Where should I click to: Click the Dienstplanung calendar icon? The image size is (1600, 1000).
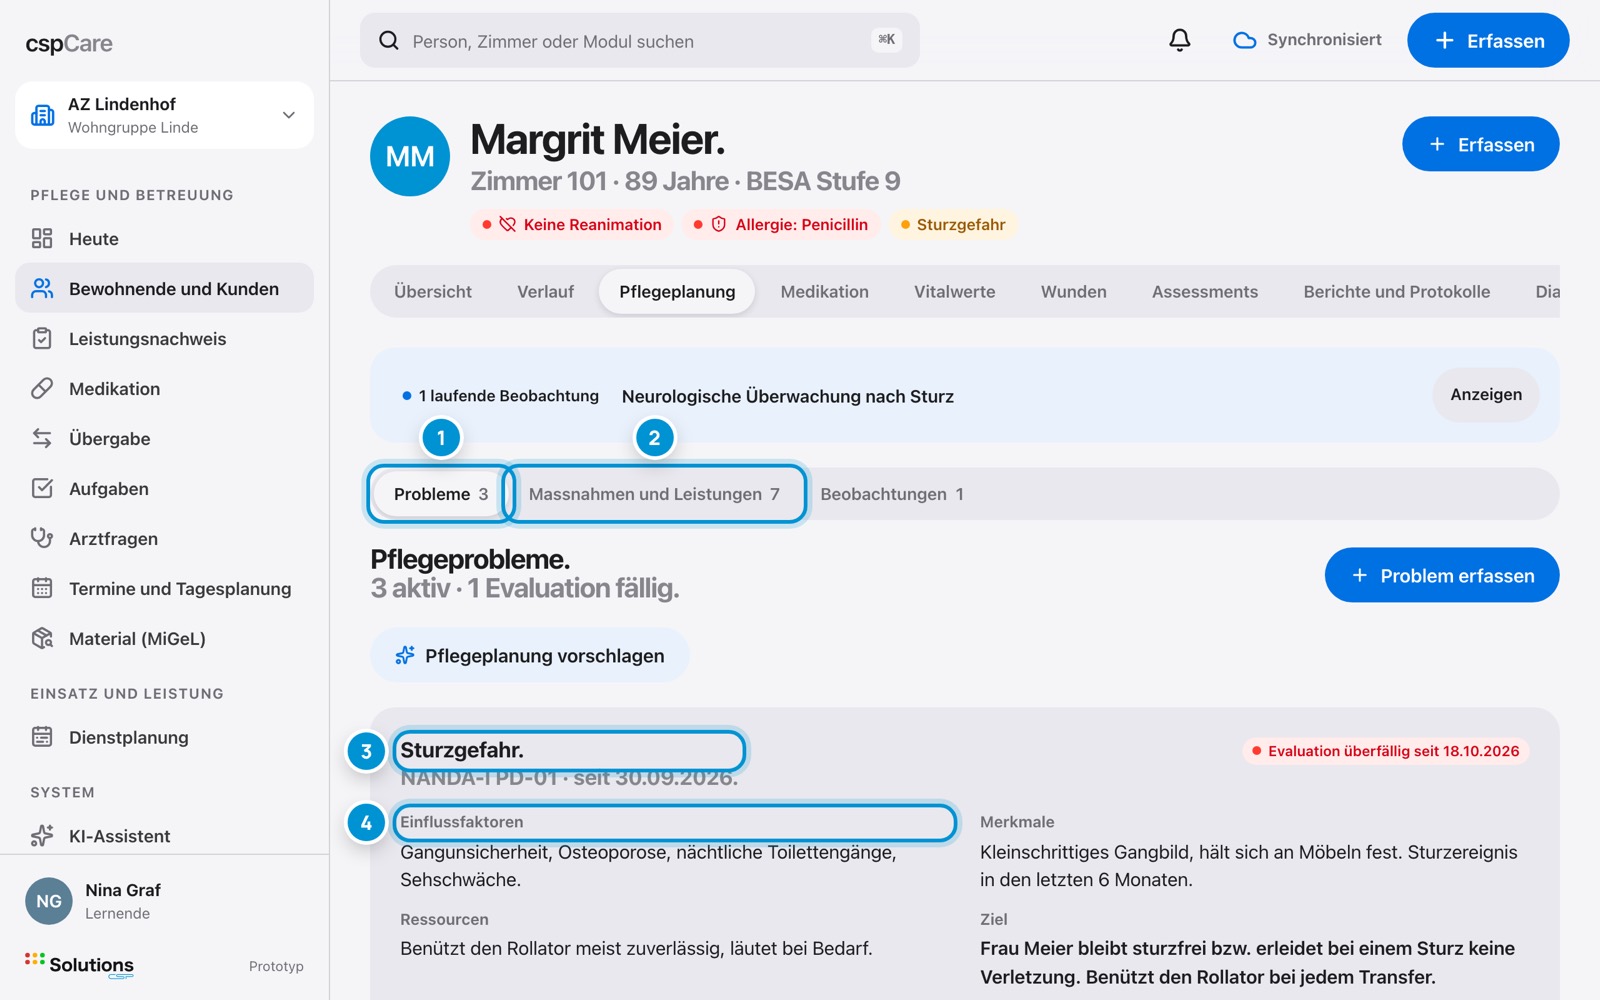pyautogui.click(x=42, y=737)
